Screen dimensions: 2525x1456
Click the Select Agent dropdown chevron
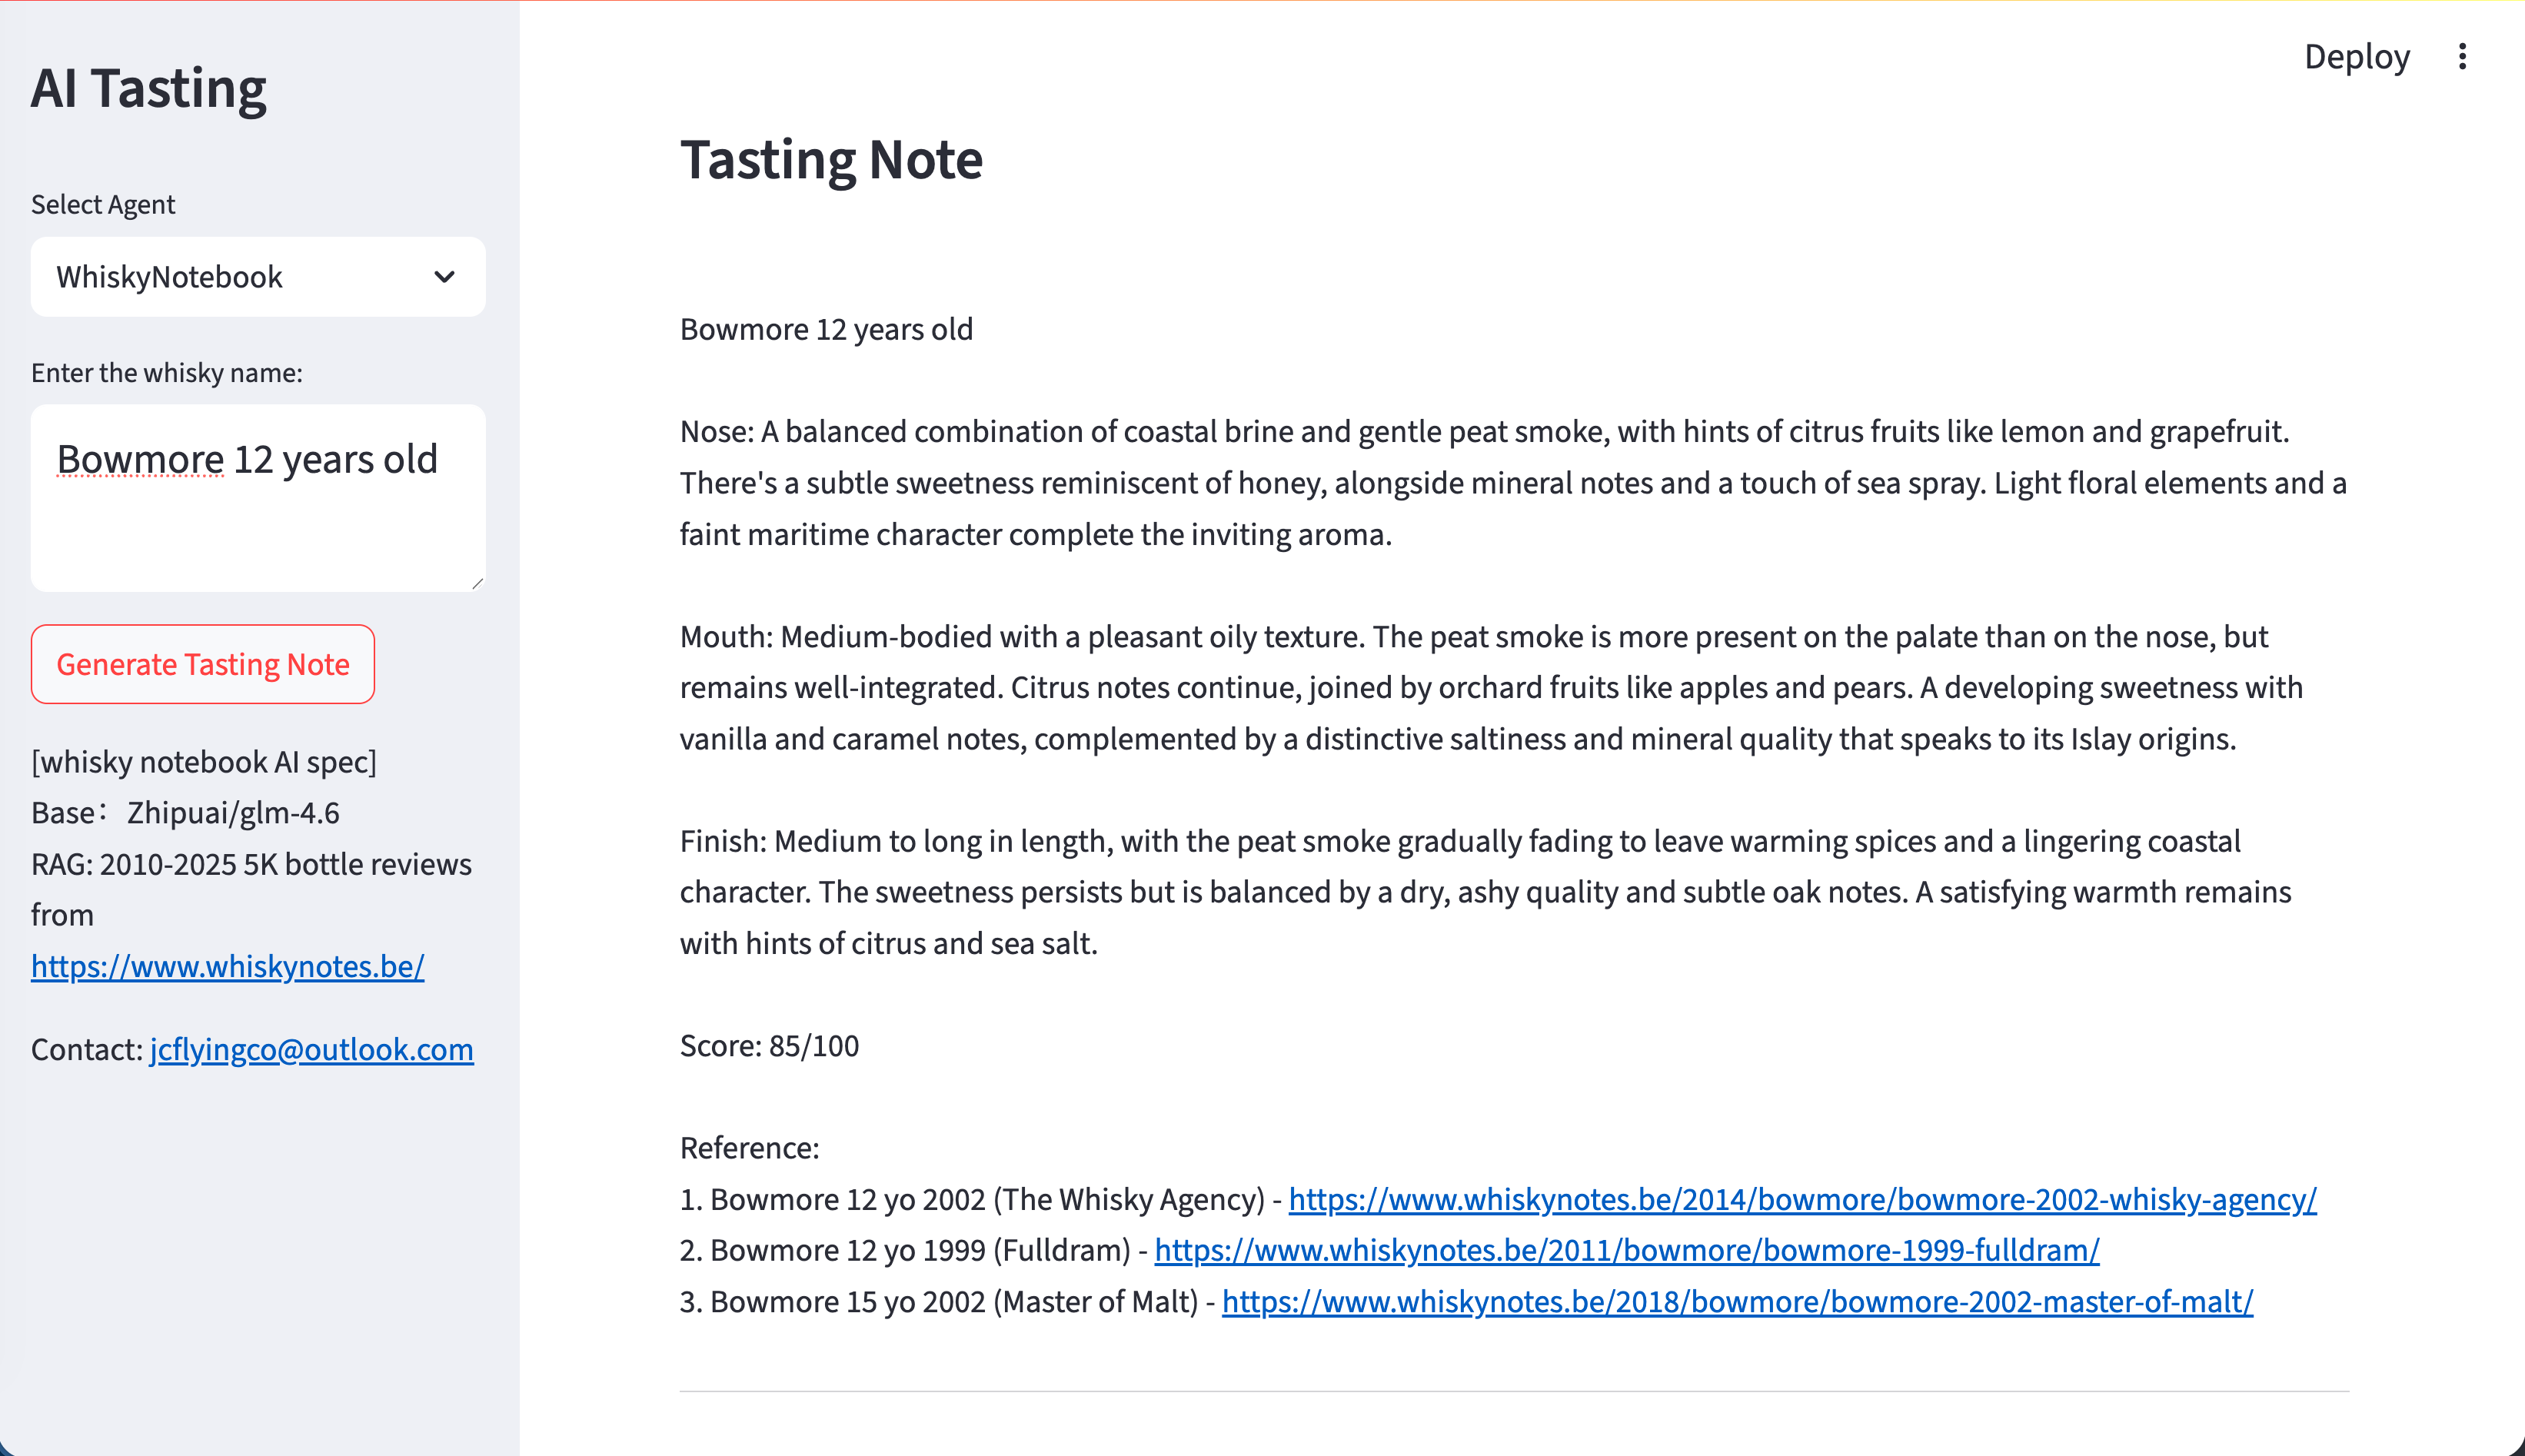point(444,277)
